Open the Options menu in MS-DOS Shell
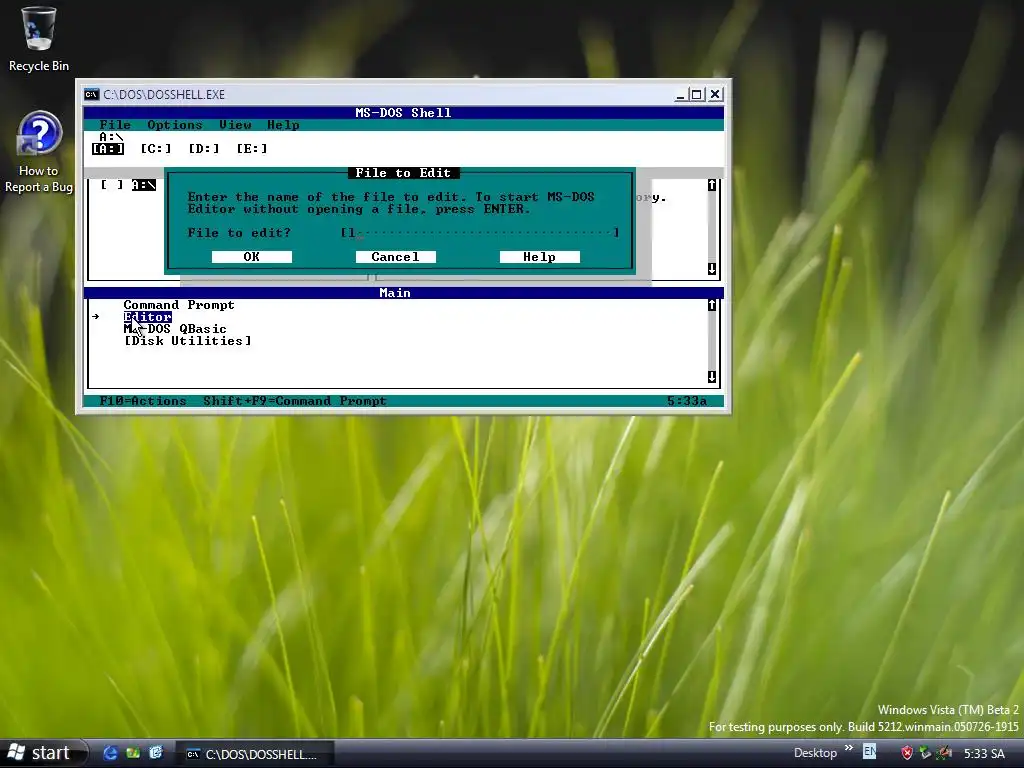Screen dimensions: 1024x768 pyautogui.click(x=174, y=125)
